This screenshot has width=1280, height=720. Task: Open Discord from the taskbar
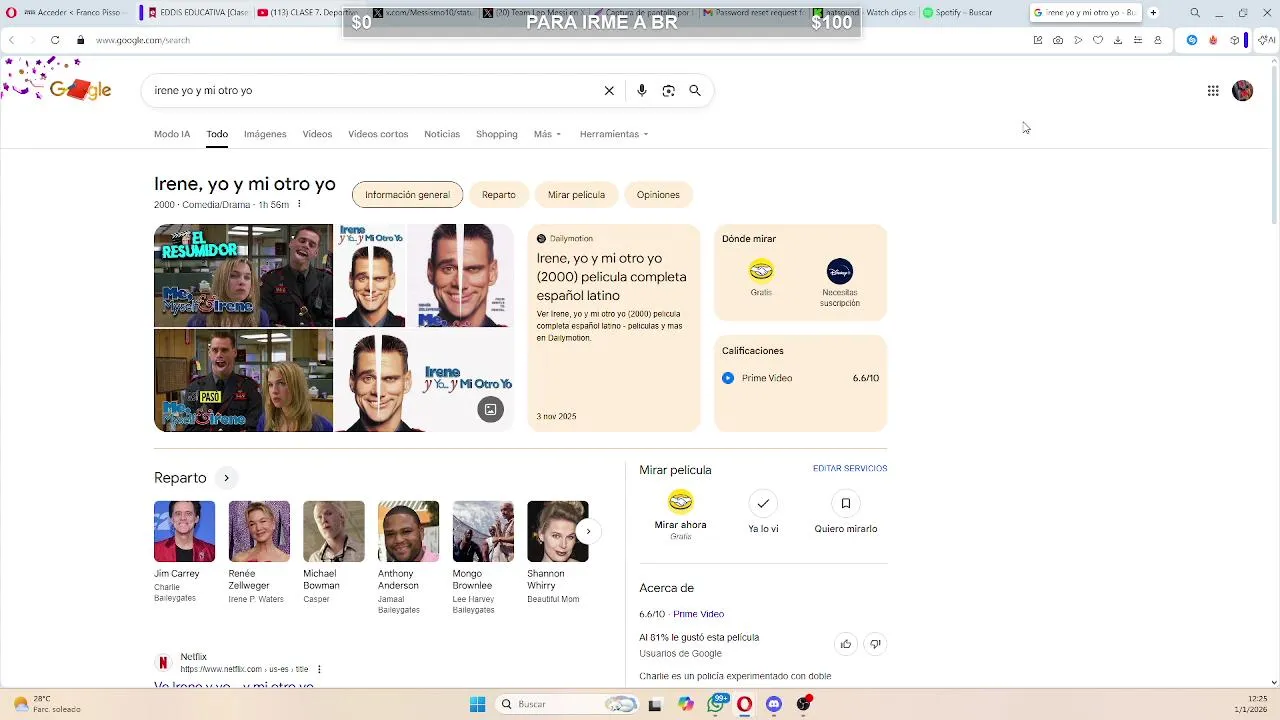tap(773, 704)
